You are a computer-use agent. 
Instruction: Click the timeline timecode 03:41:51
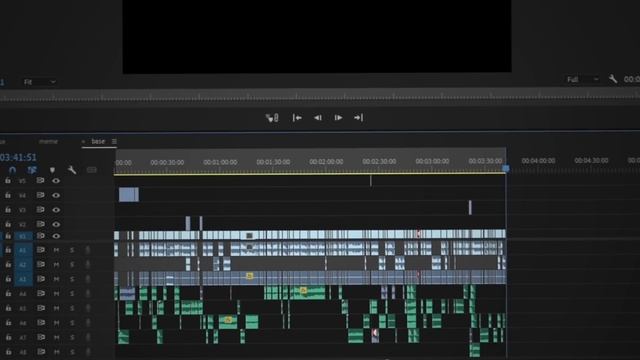click(18, 157)
